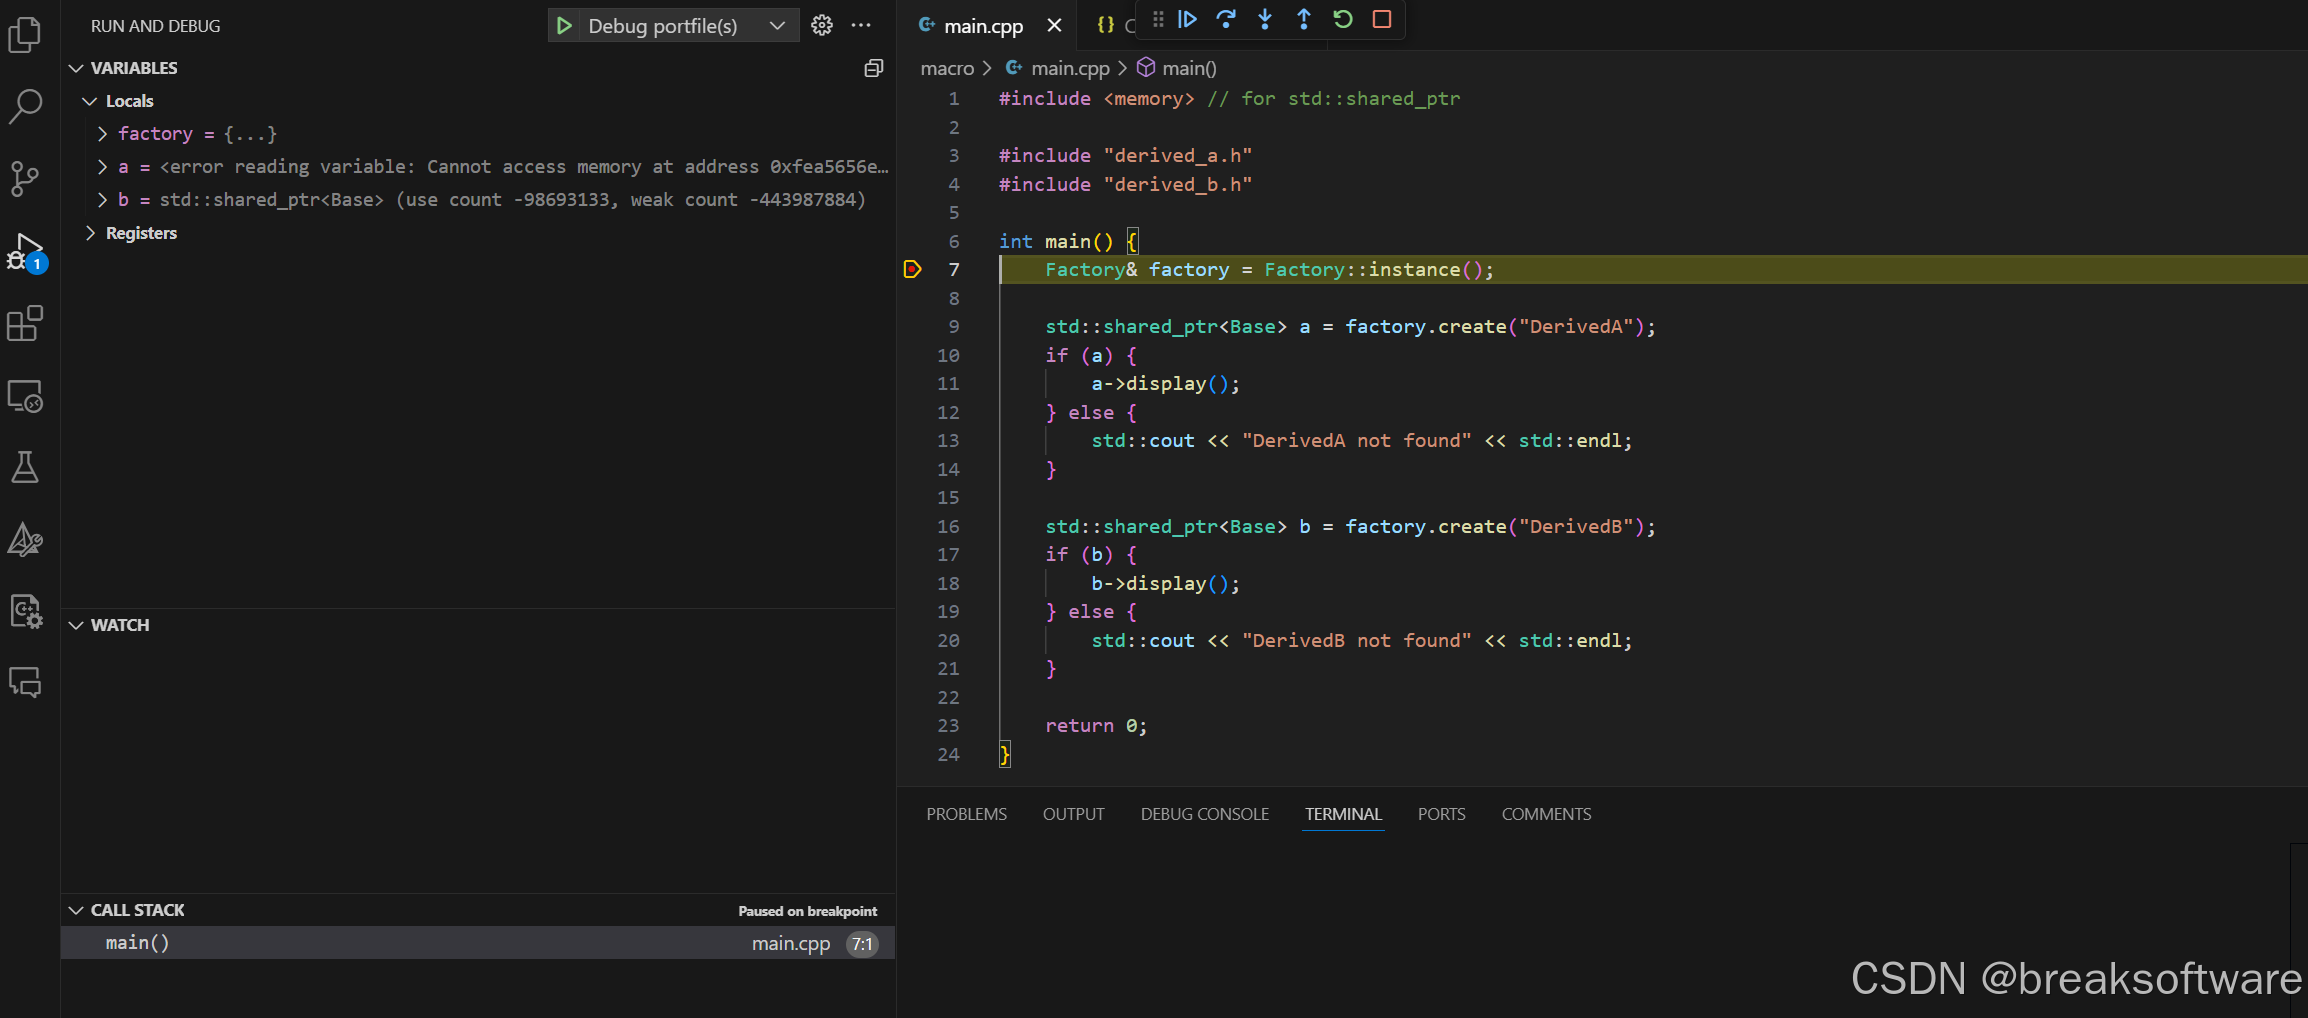Screen dimensions: 2308x1018
Task: Step out of current function
Action: pos(1304,19)
